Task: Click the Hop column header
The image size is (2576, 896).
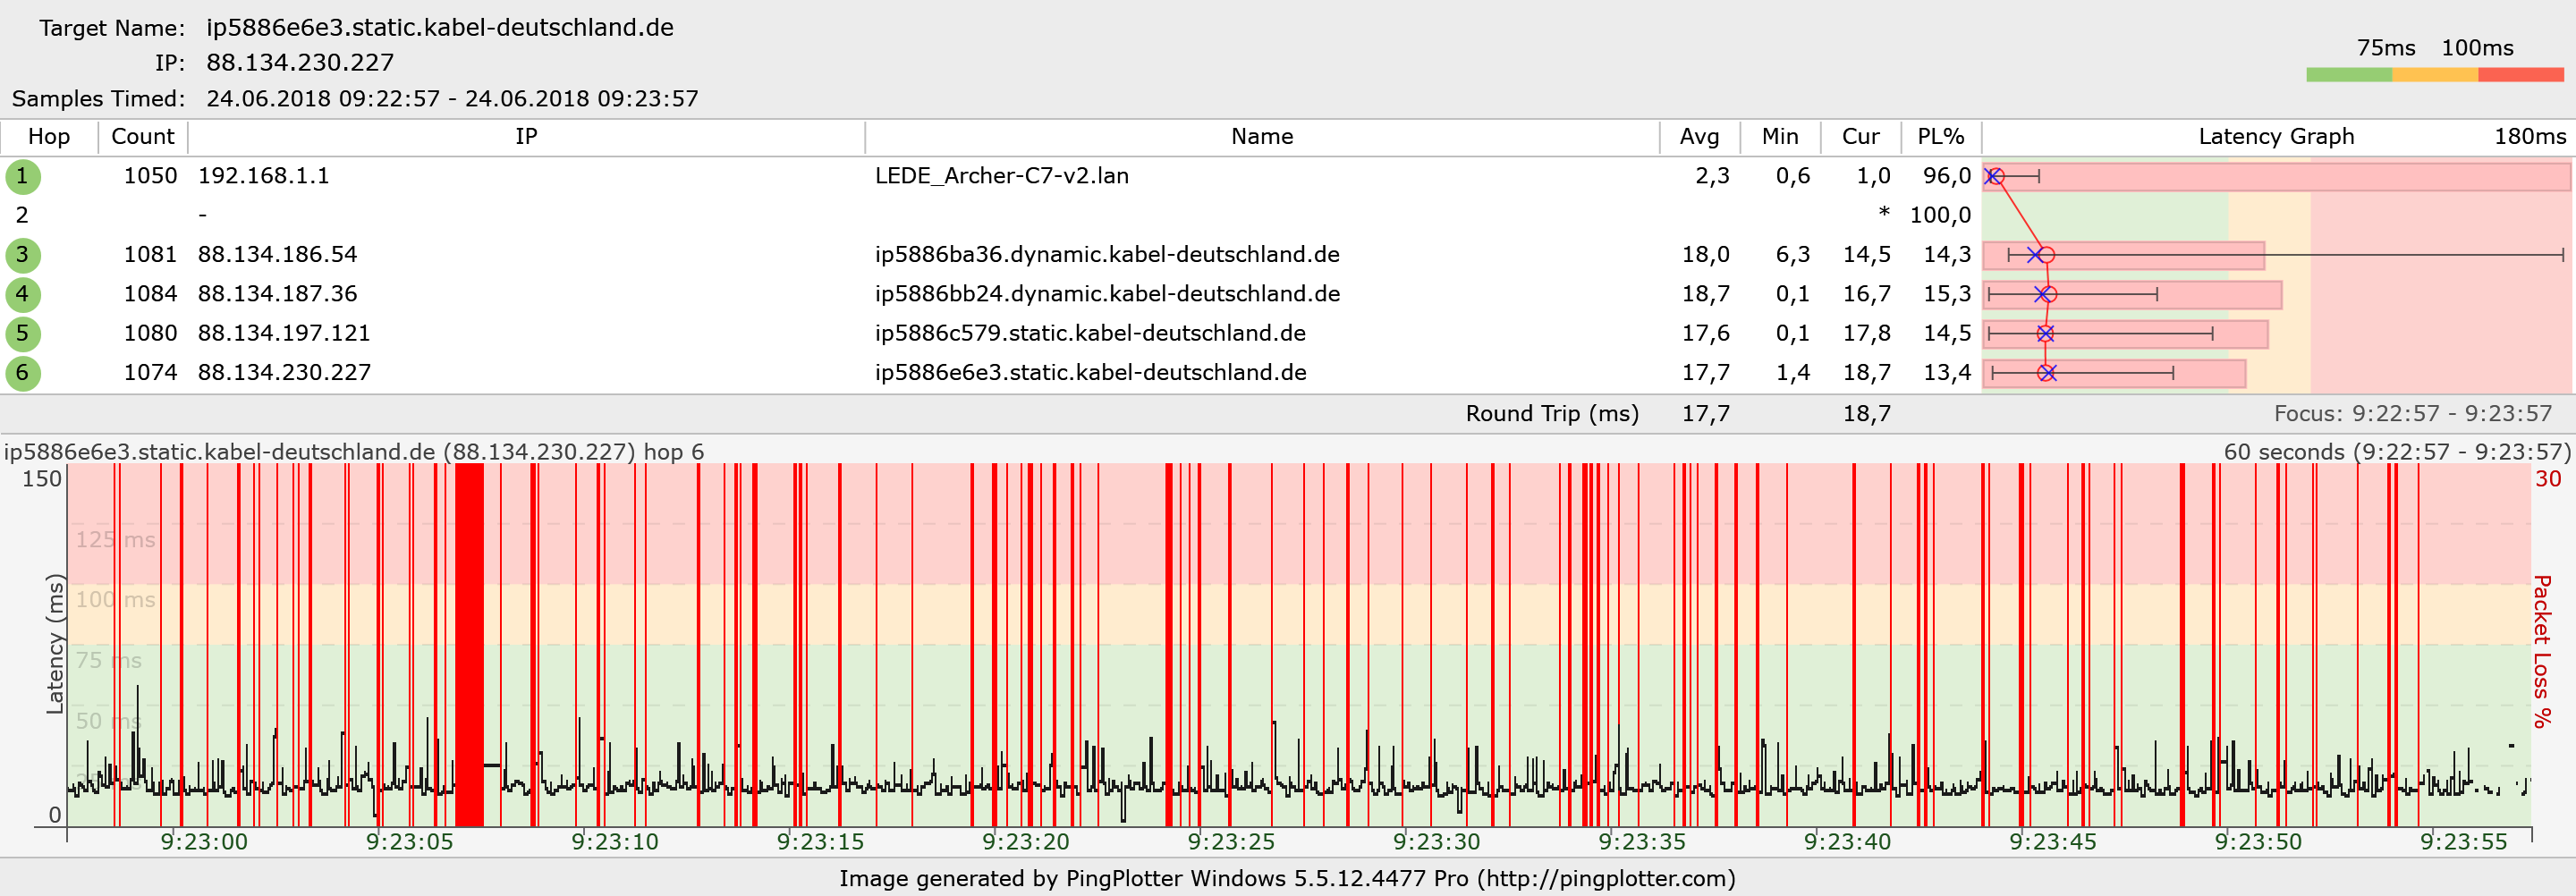Action: click(49, 137)
